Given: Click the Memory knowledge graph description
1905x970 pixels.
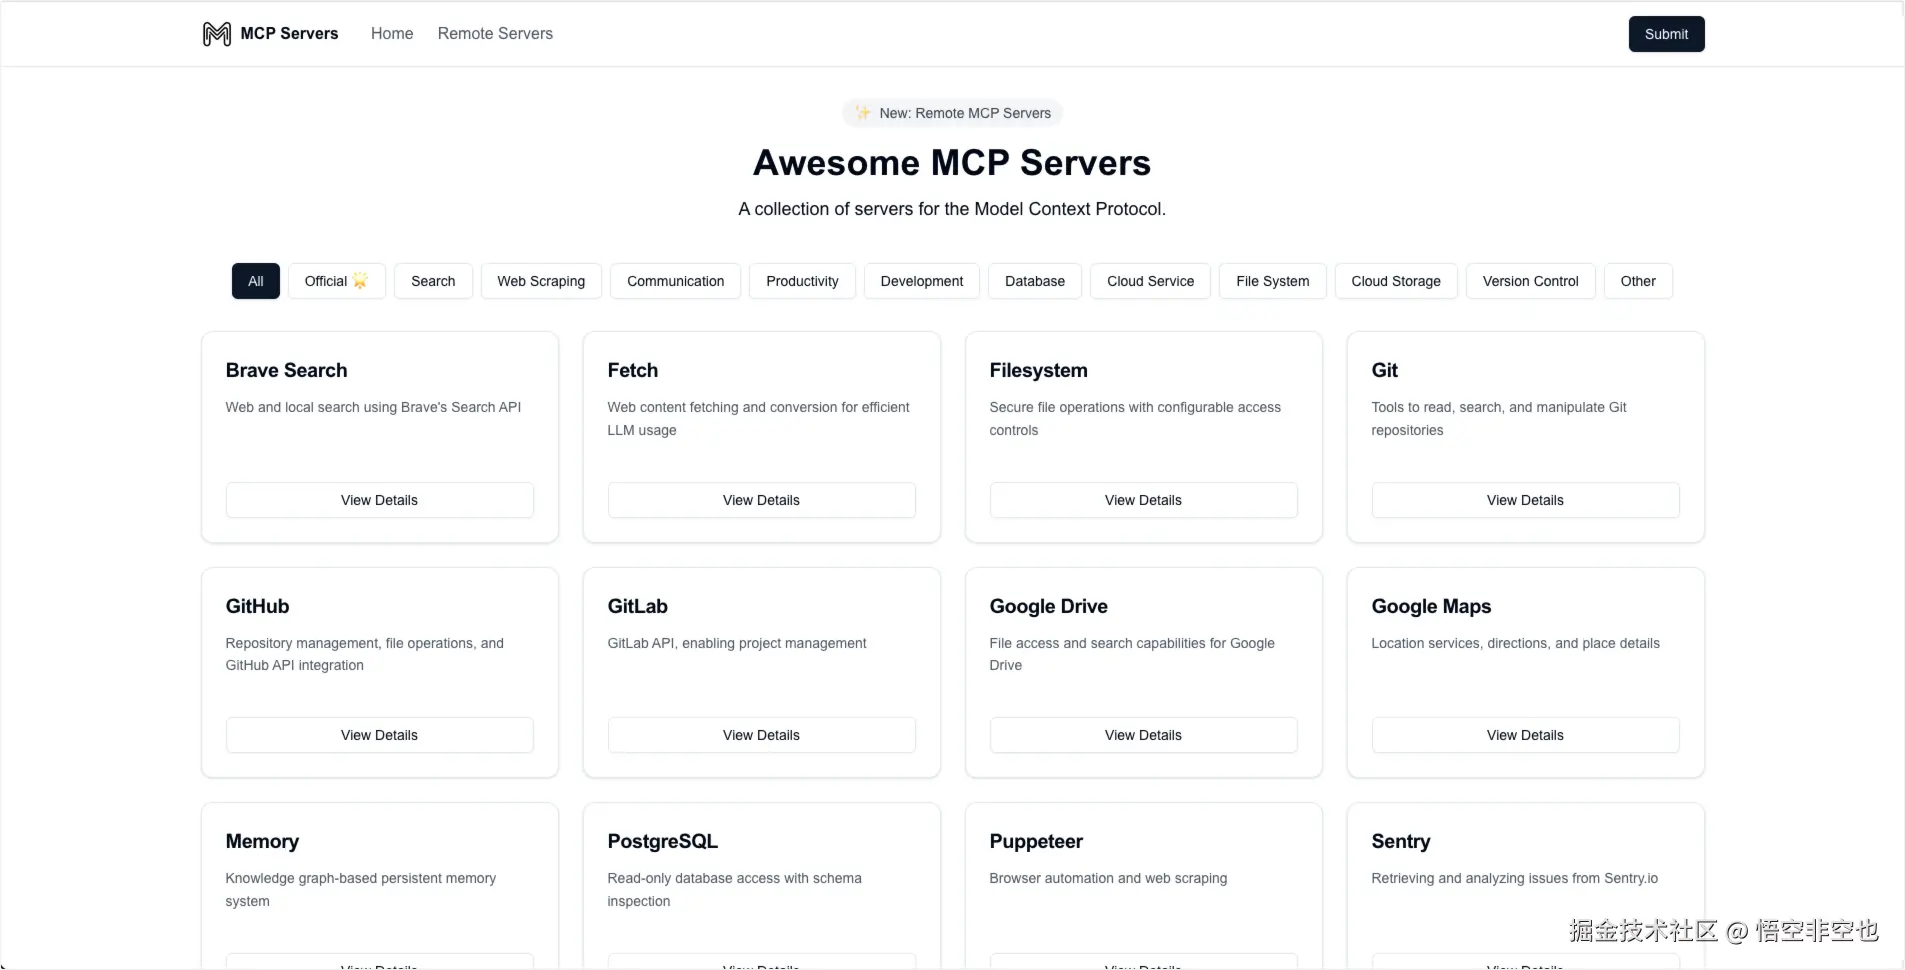Looking at the screenshot, I should [x=361, y=889].
